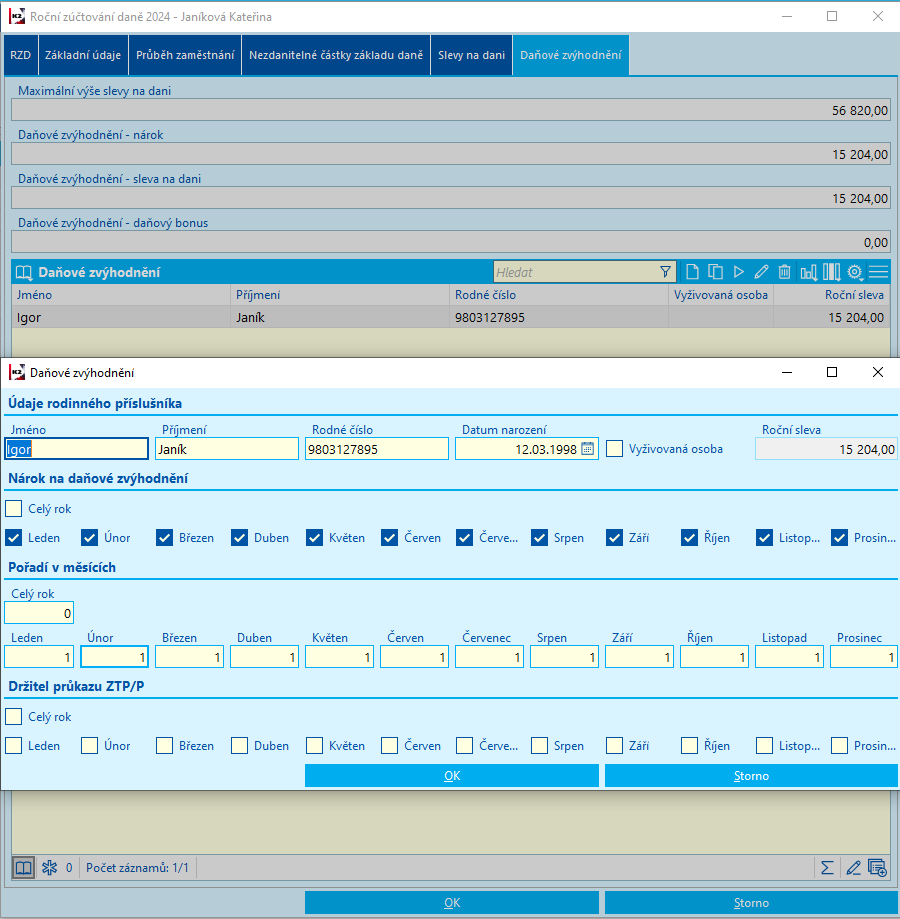Uncheck Prosinec under Nárok na daňové zvýhodnění
Image resolution: width=900 pixels, height=919 pixels.
tap(839, 537)
